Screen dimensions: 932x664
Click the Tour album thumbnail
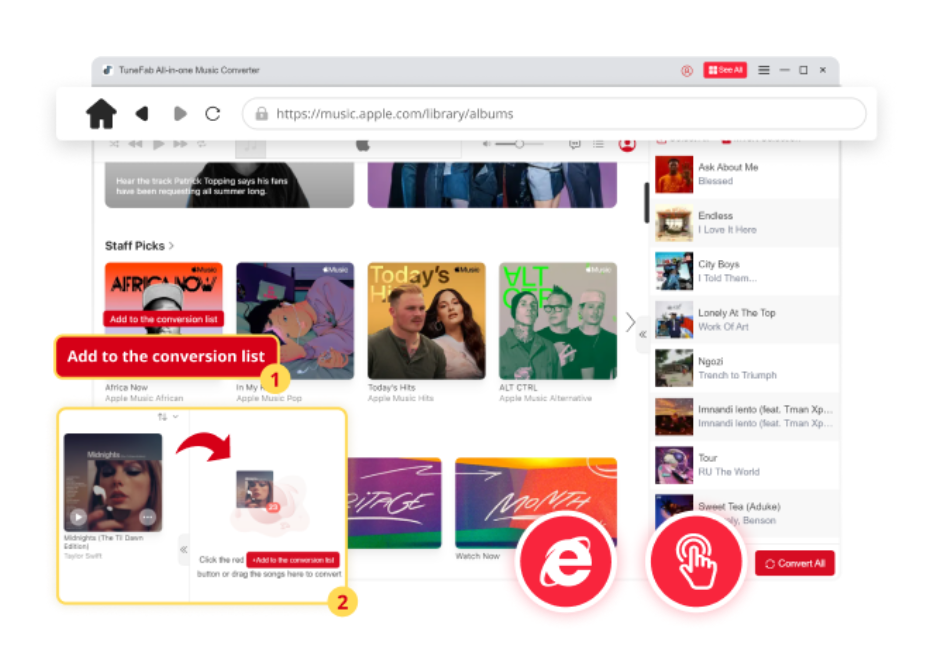pyautogui.click(x=674, y=465)
